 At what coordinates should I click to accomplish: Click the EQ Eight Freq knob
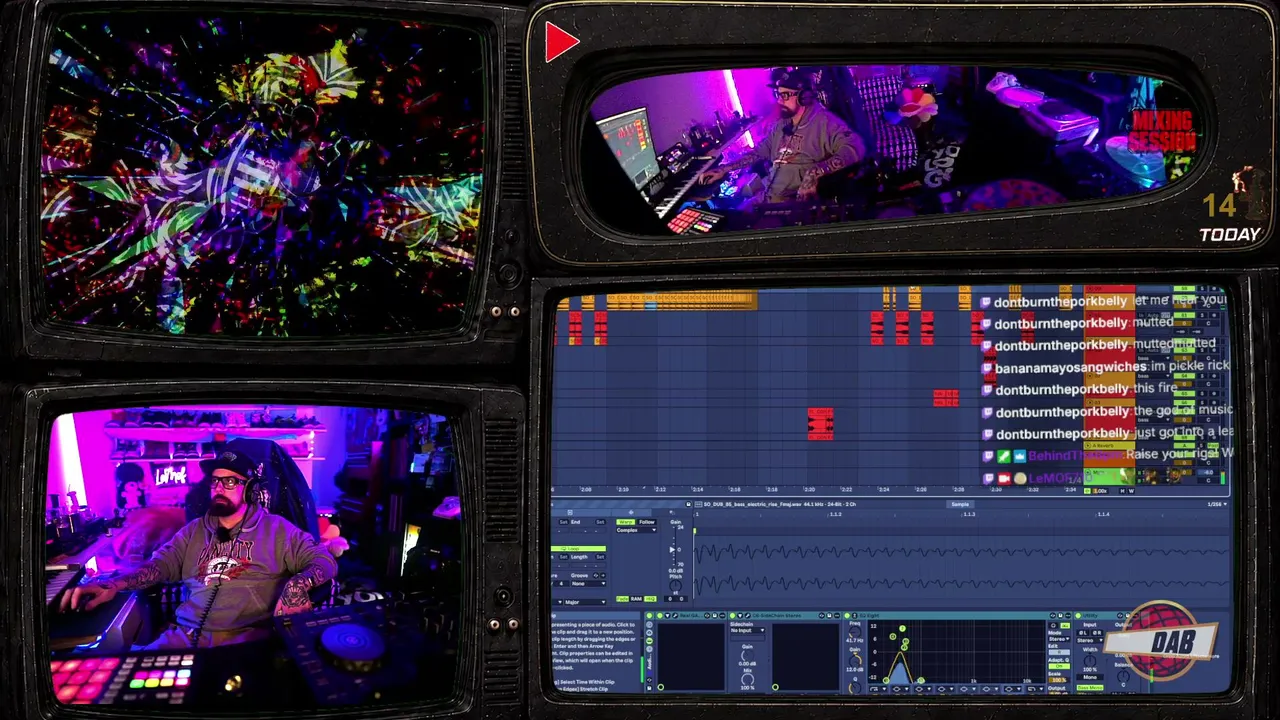(x=856, y=632)
